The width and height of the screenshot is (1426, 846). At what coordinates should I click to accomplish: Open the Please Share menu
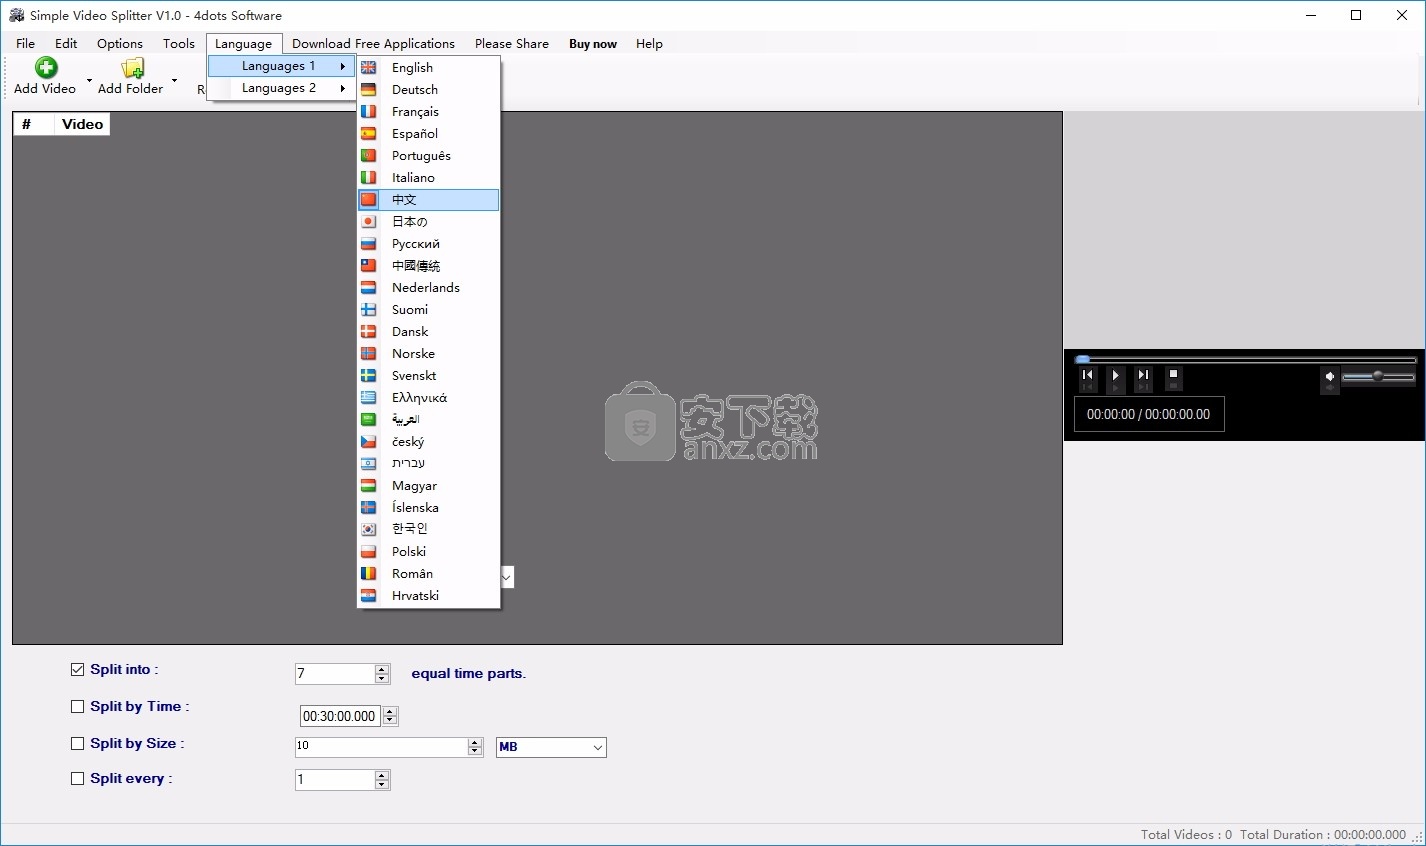[x=512, y=43]
